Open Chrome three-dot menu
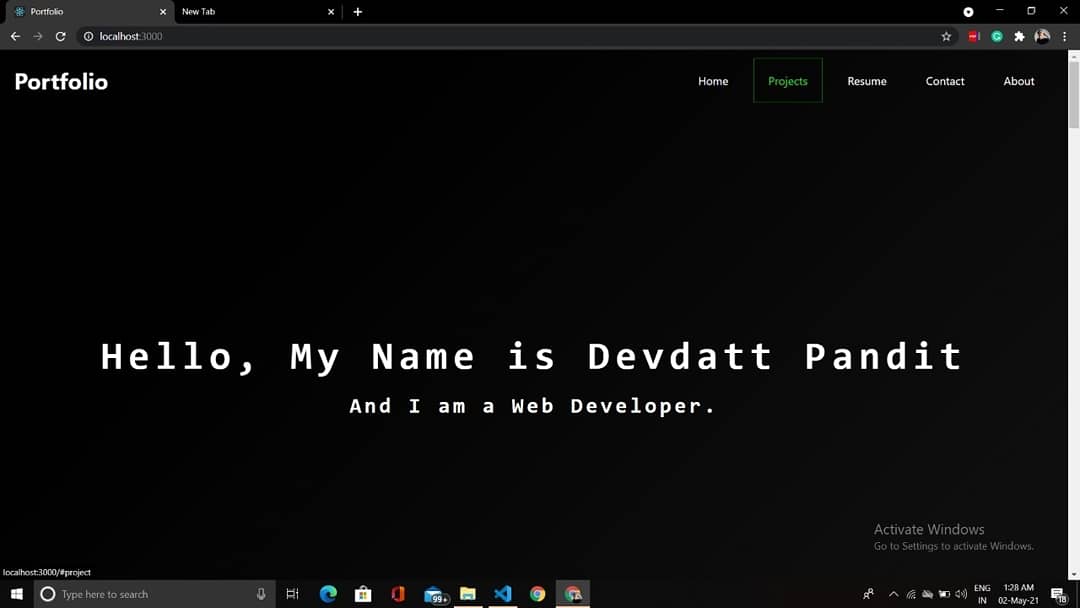 tap(1065, 36)
